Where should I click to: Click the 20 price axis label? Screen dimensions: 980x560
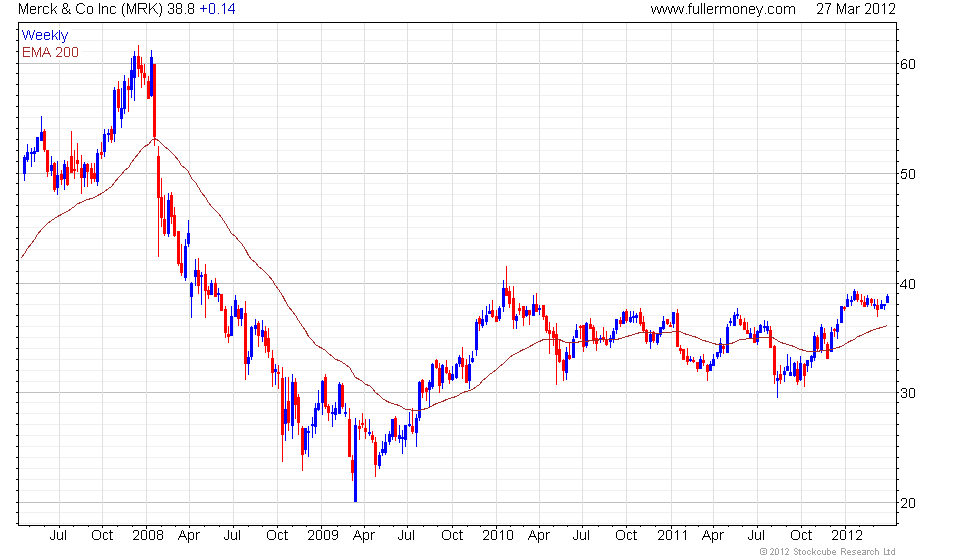pyautogui.click(x=908, y=503)
